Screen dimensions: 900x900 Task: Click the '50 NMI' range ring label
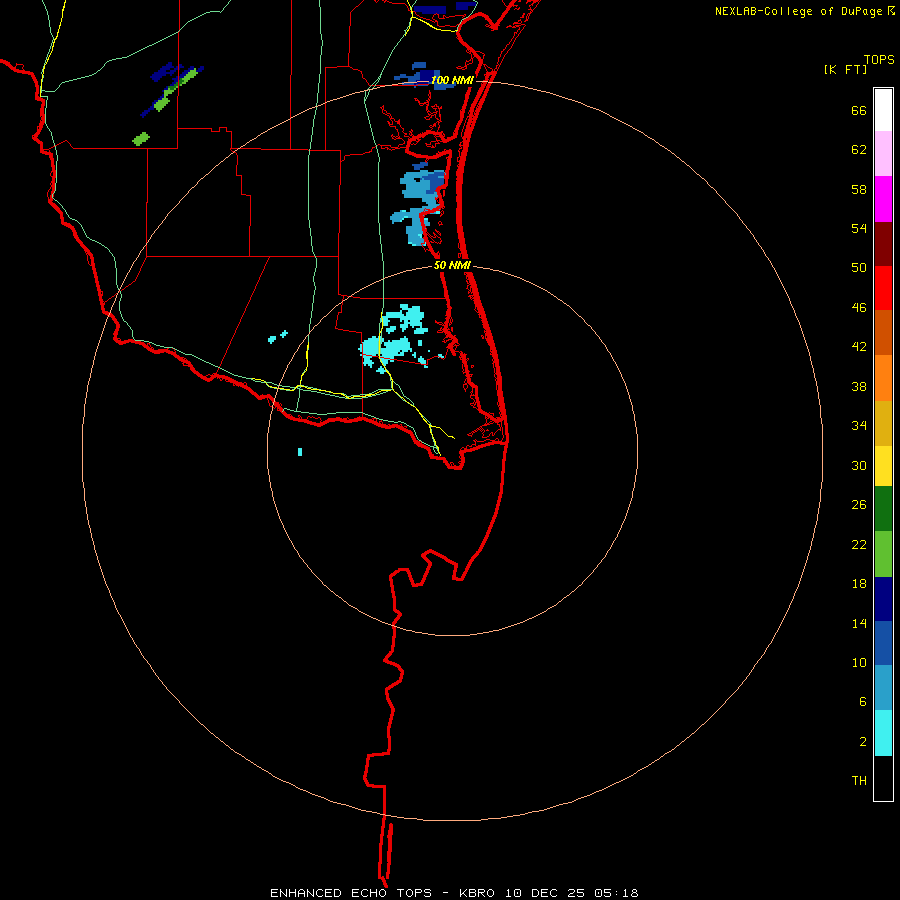click(x=452, y=265)
